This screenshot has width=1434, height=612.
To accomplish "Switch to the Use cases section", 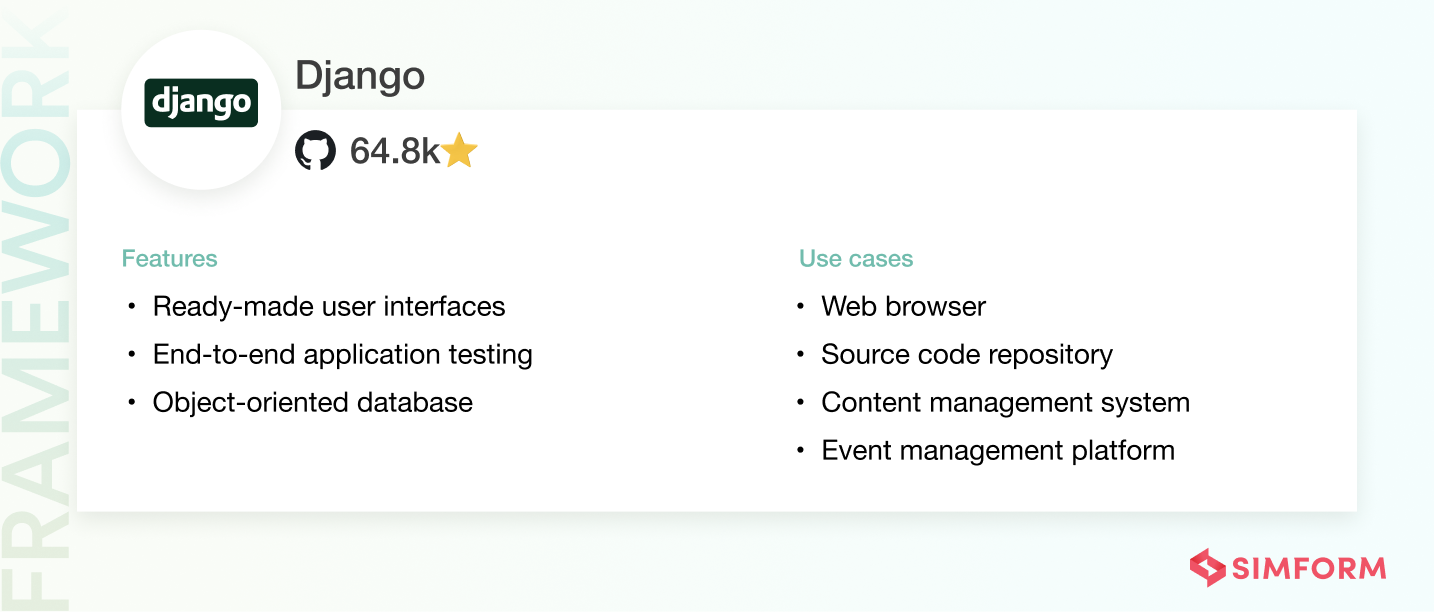I will pyautogui.click(x=856, y=258).
